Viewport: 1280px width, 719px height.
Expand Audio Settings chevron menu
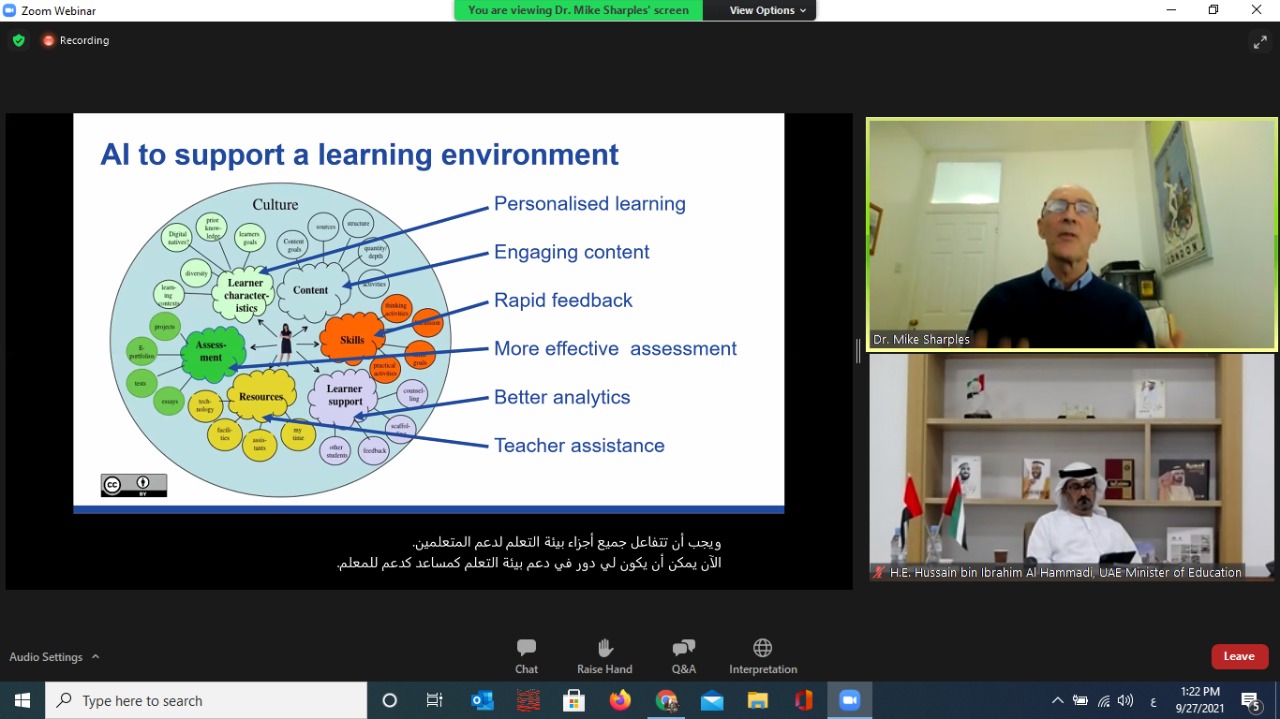[96, 657]
